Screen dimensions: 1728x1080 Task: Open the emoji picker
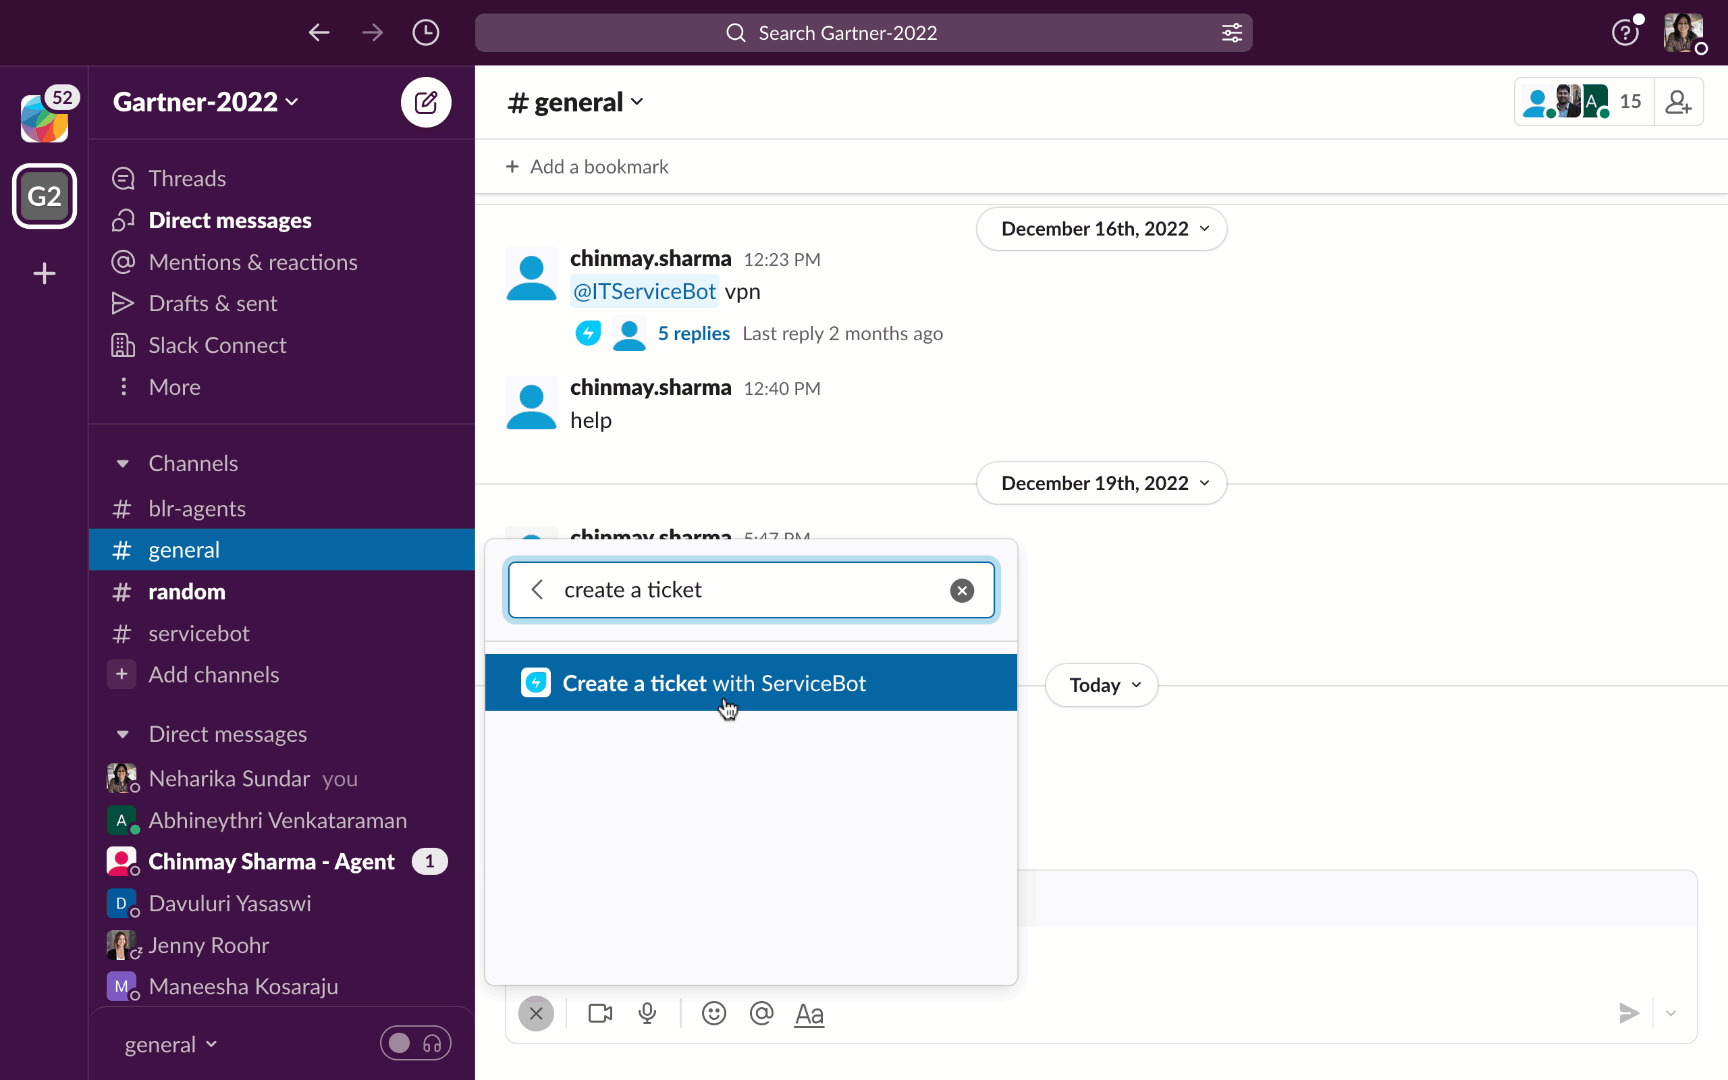tap(714, 1014)
